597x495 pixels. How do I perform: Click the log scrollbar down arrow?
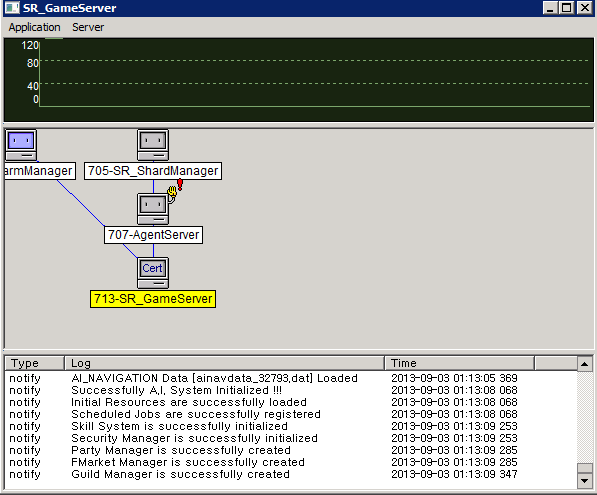pyautogui.click(x=584, y=481)
